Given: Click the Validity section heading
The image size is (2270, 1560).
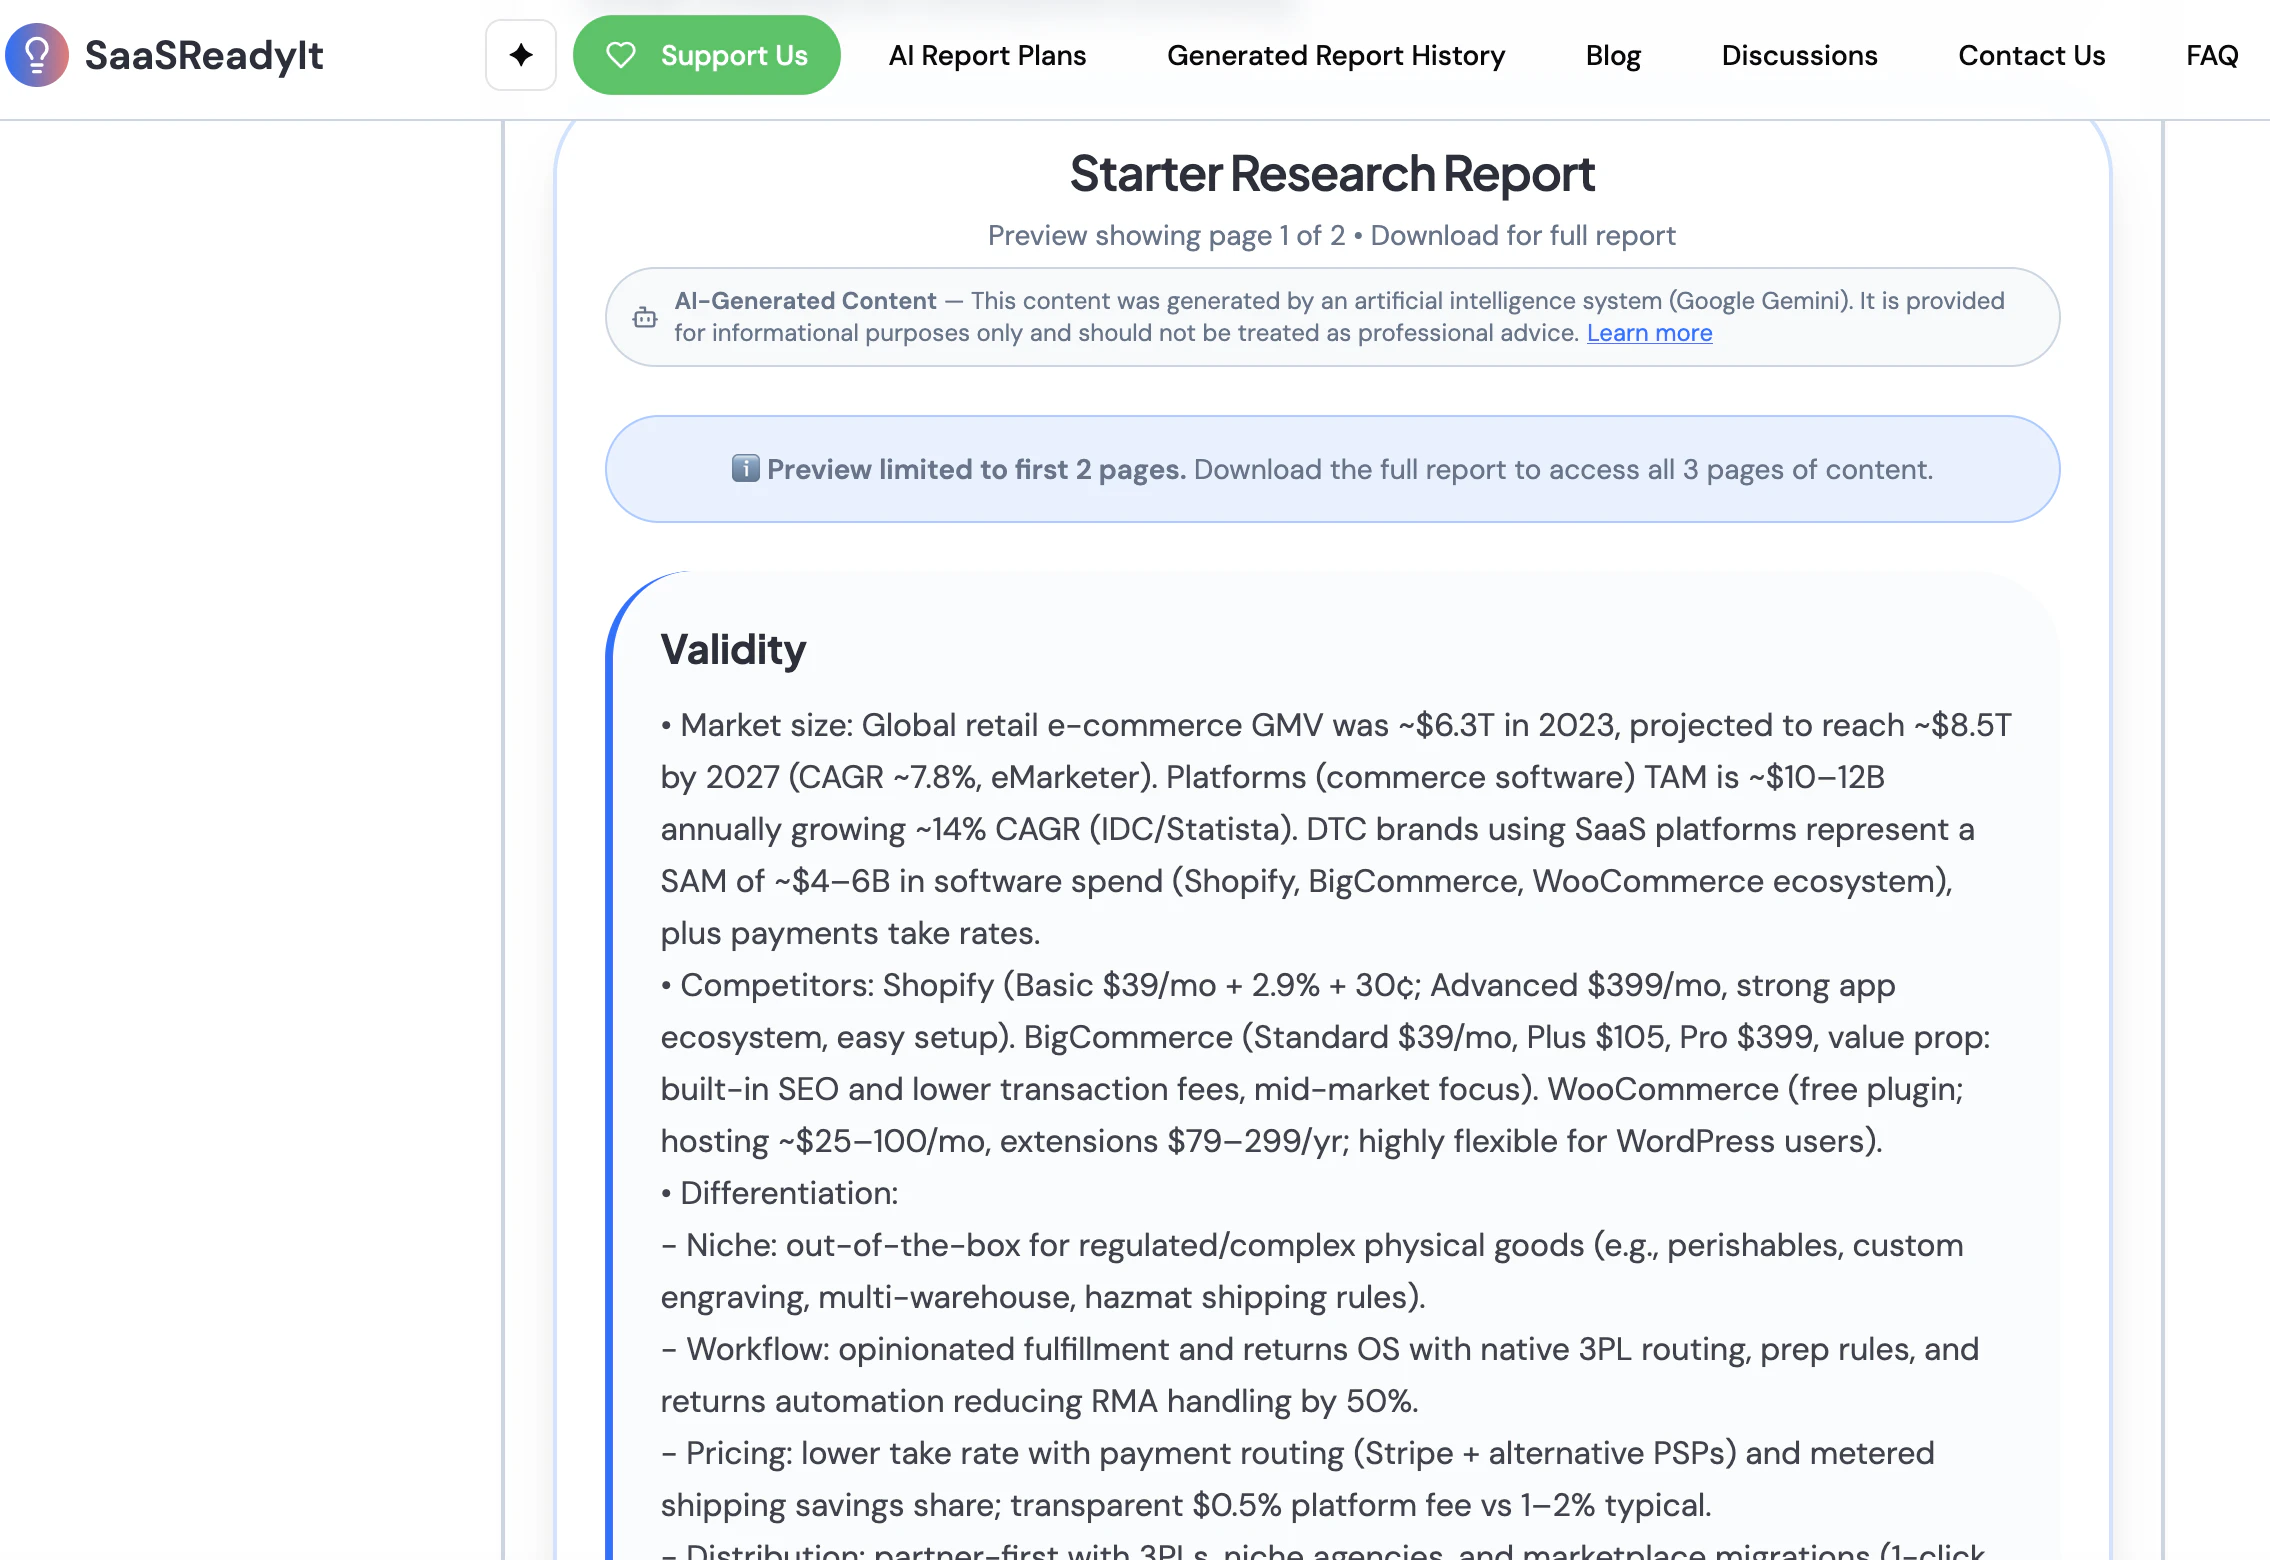Looking at the screenshot, I should [733, 650].
